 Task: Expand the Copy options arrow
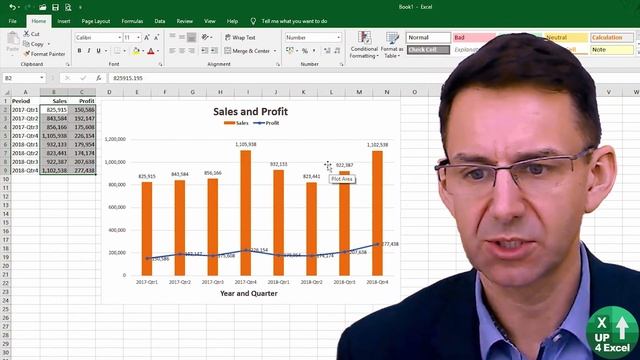point(49,44)
